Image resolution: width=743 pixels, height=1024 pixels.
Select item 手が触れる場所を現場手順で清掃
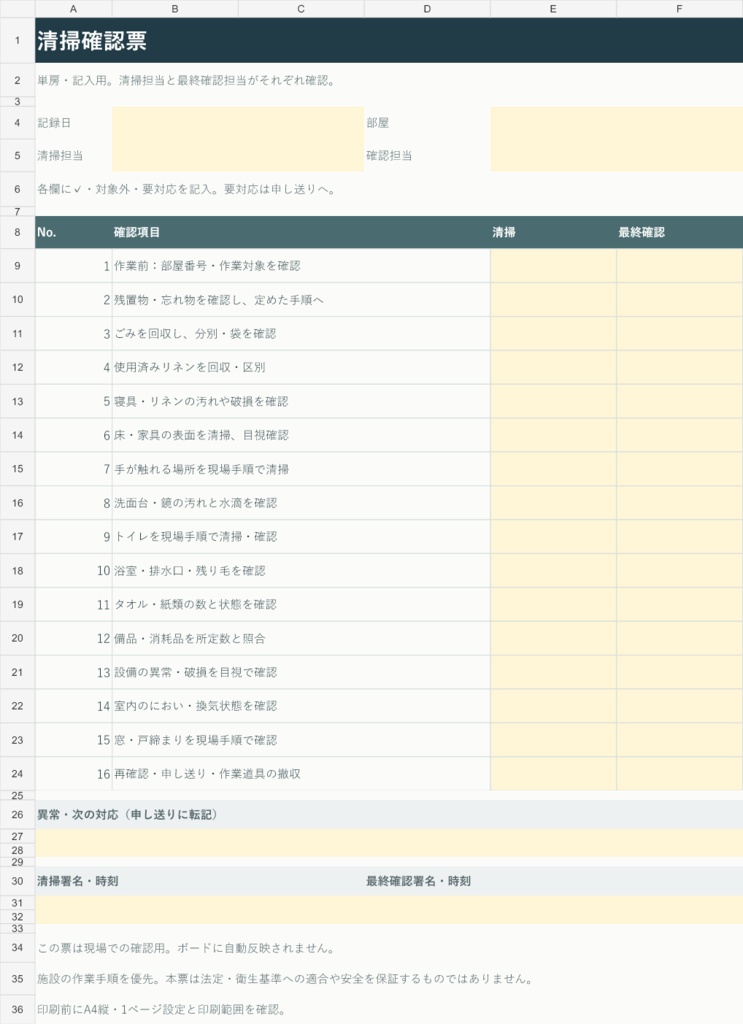tap(301, 469)
